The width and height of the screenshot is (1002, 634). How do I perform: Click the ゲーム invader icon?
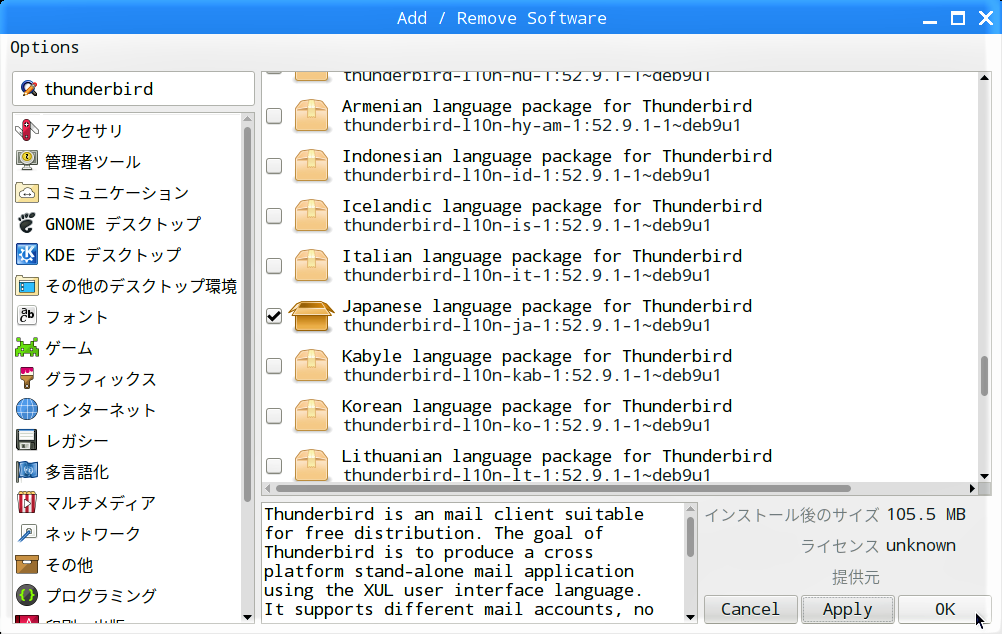(27, 348)
